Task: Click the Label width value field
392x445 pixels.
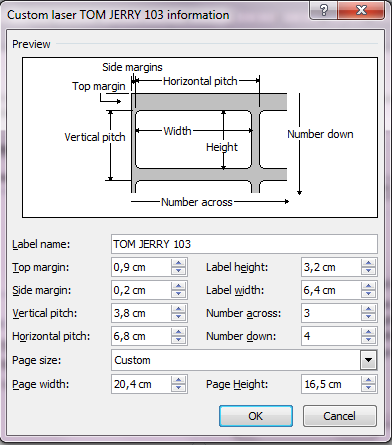Action: click(331, 290)
